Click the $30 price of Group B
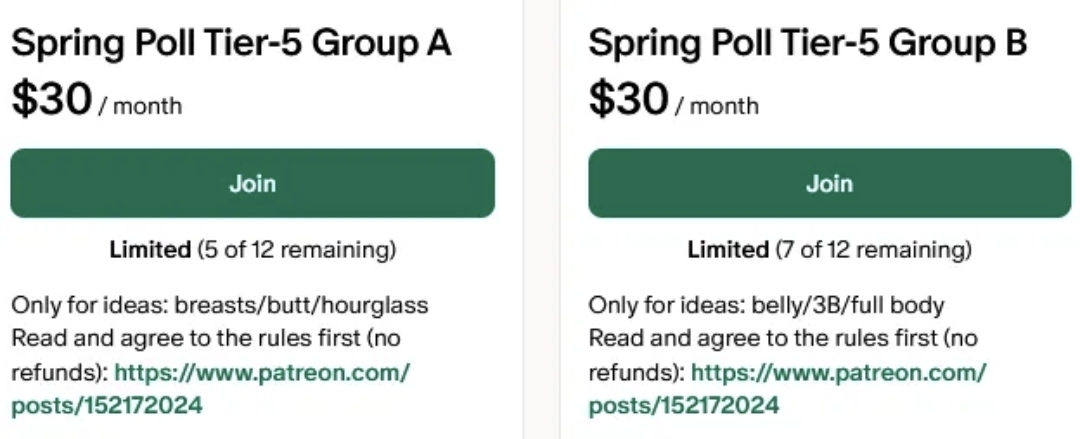Image resolution: width=1080 pixels, height=439 pixels. click(x=628, y=99)
